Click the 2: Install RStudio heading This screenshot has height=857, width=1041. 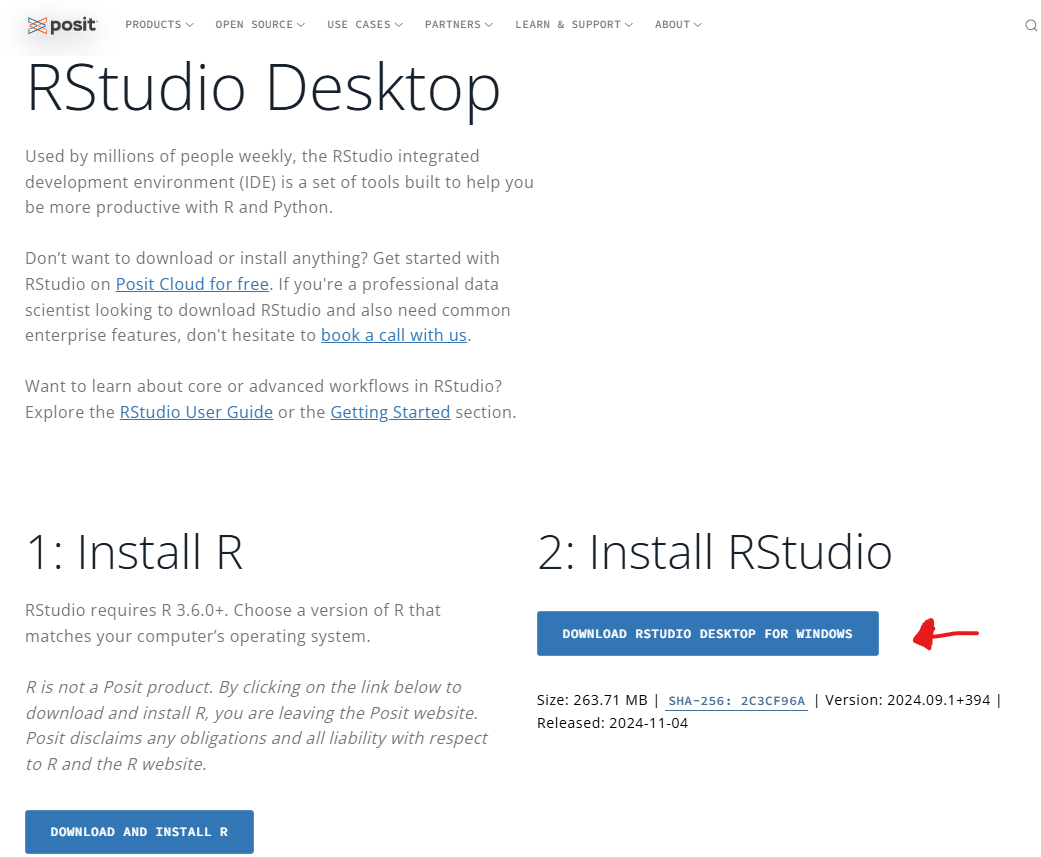point(714,552)
